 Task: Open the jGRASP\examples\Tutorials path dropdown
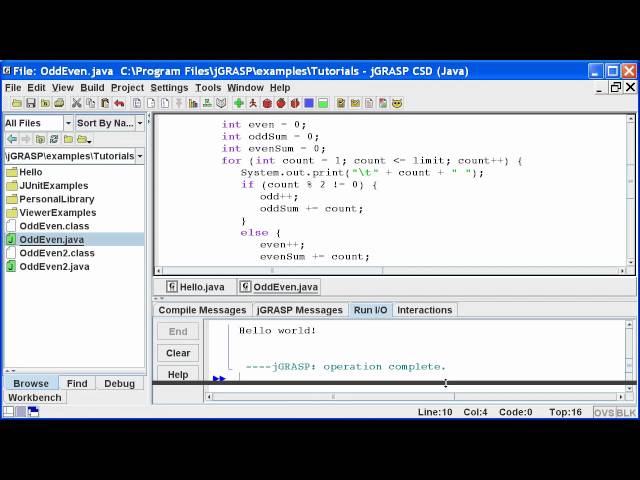click(x=140, y=156)
